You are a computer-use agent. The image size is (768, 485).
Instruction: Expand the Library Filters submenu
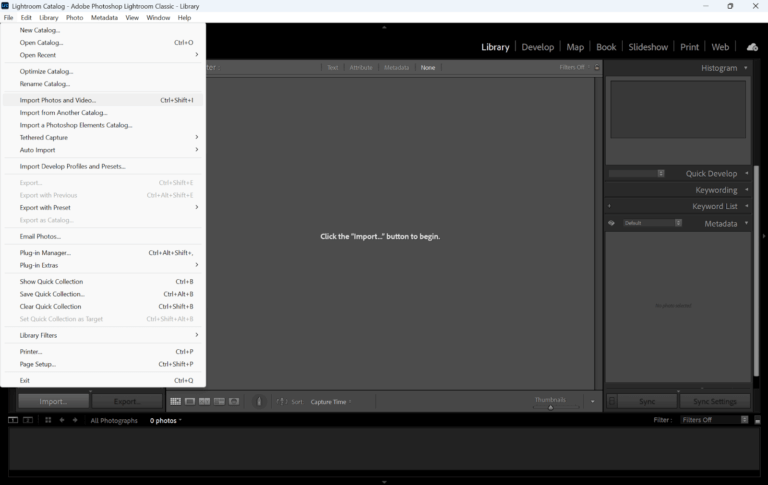click(103, 335)
